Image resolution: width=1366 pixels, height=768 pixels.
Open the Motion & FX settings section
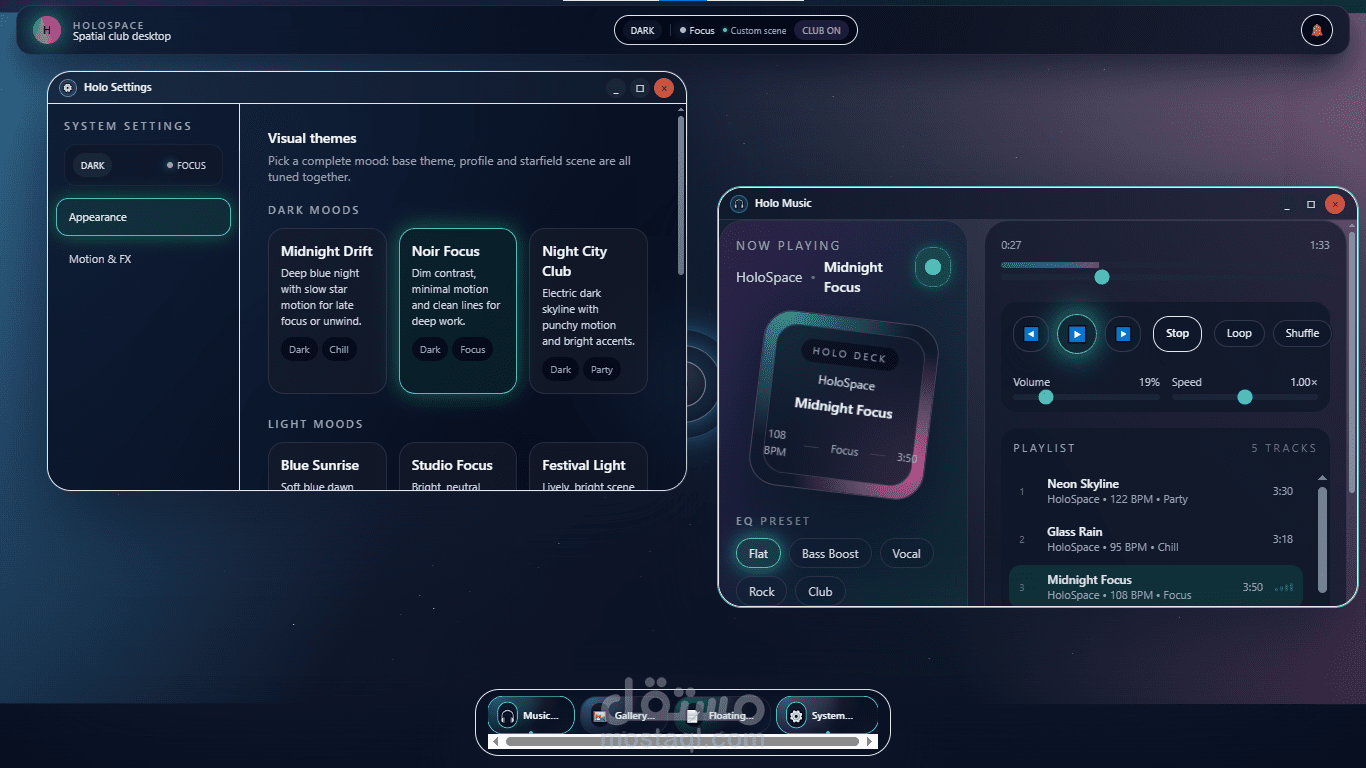[x=143, y=259]
